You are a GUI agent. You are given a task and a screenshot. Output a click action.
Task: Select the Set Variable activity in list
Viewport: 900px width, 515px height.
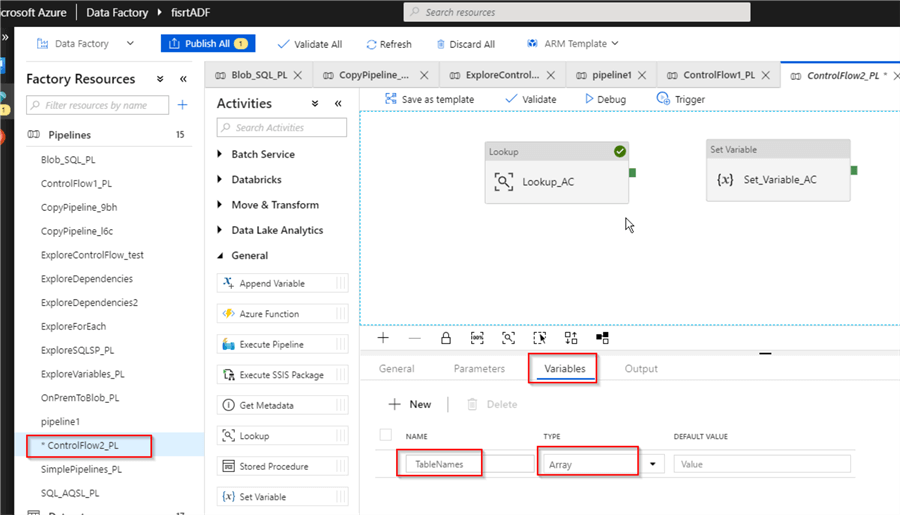click(x=282, y=497)
